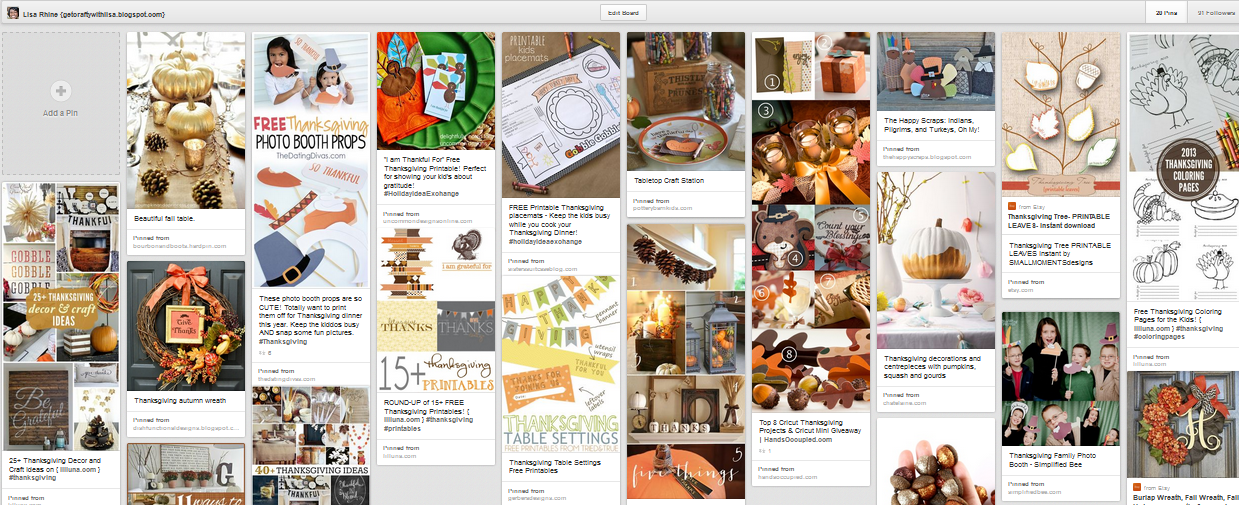Switch to the Pins count tab
The width and height of the screenshot is (1239, 505).
(x=1165, y=13)
